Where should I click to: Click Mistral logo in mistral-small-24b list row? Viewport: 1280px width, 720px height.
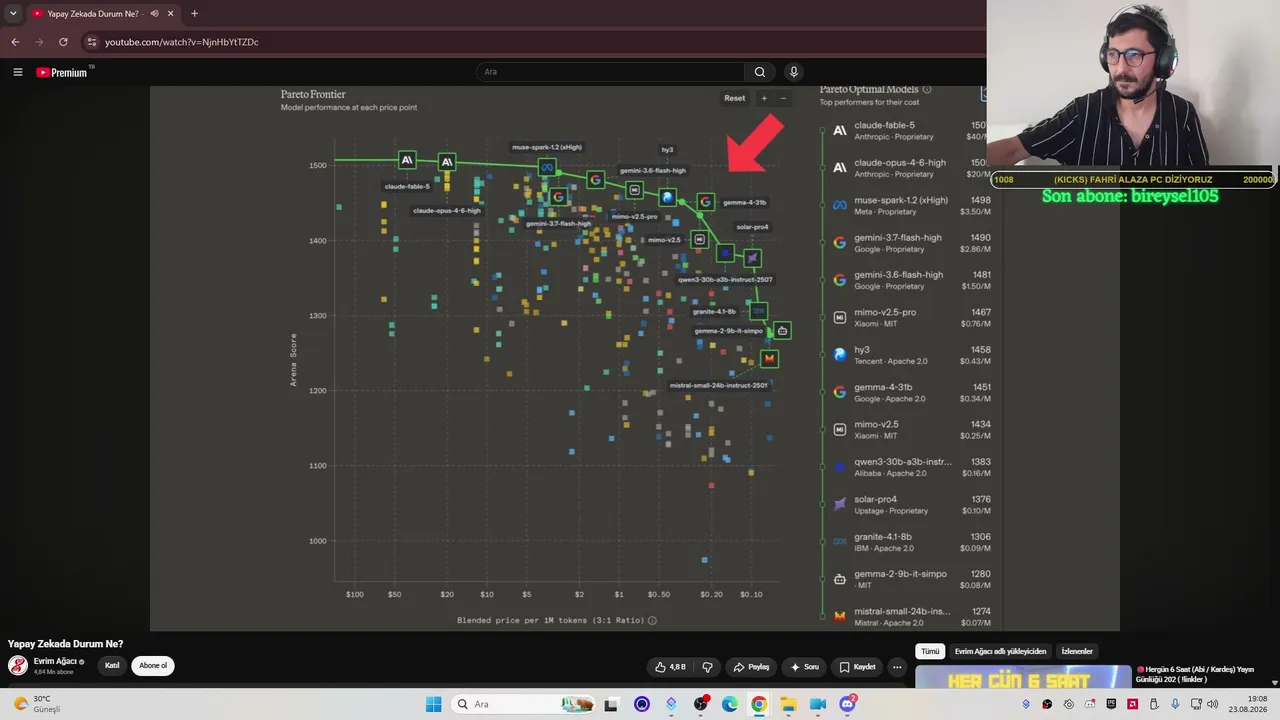click(840, 616)
